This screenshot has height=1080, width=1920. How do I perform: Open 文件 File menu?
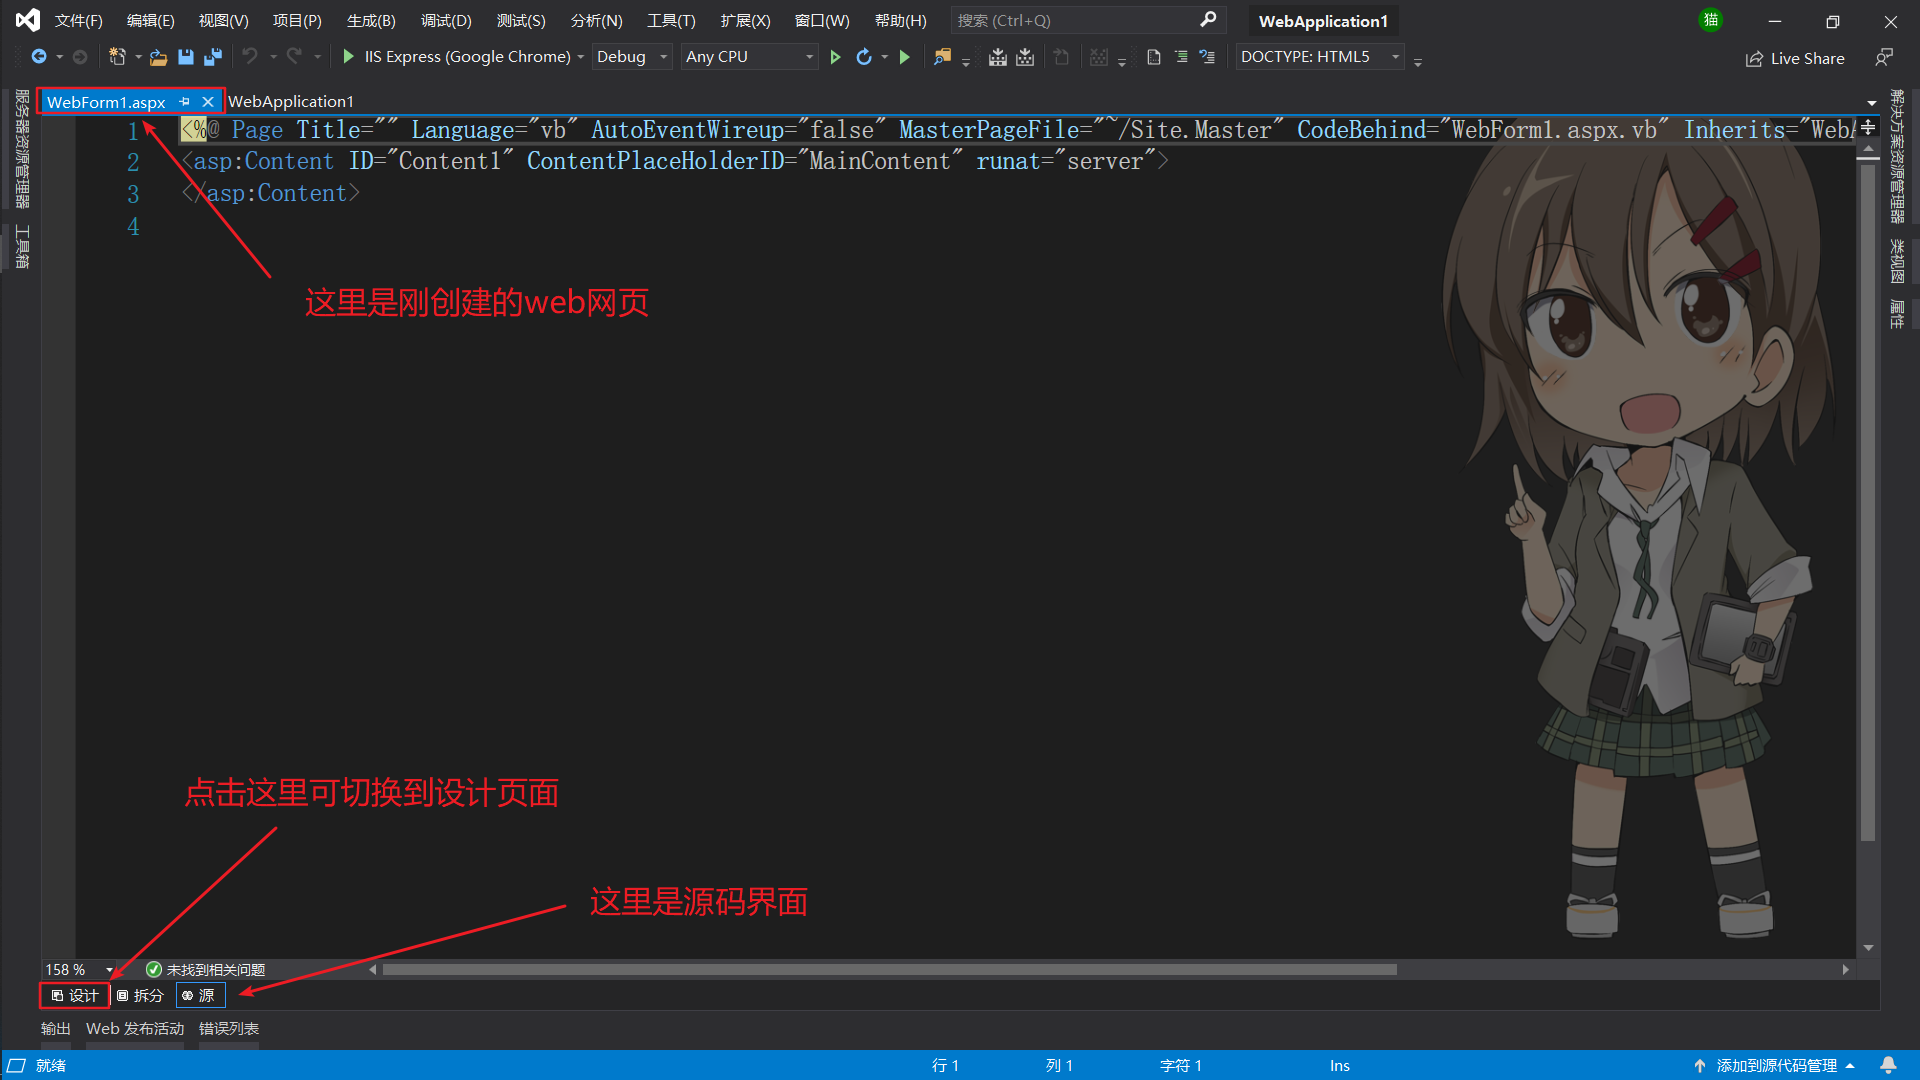pos(75,20)
